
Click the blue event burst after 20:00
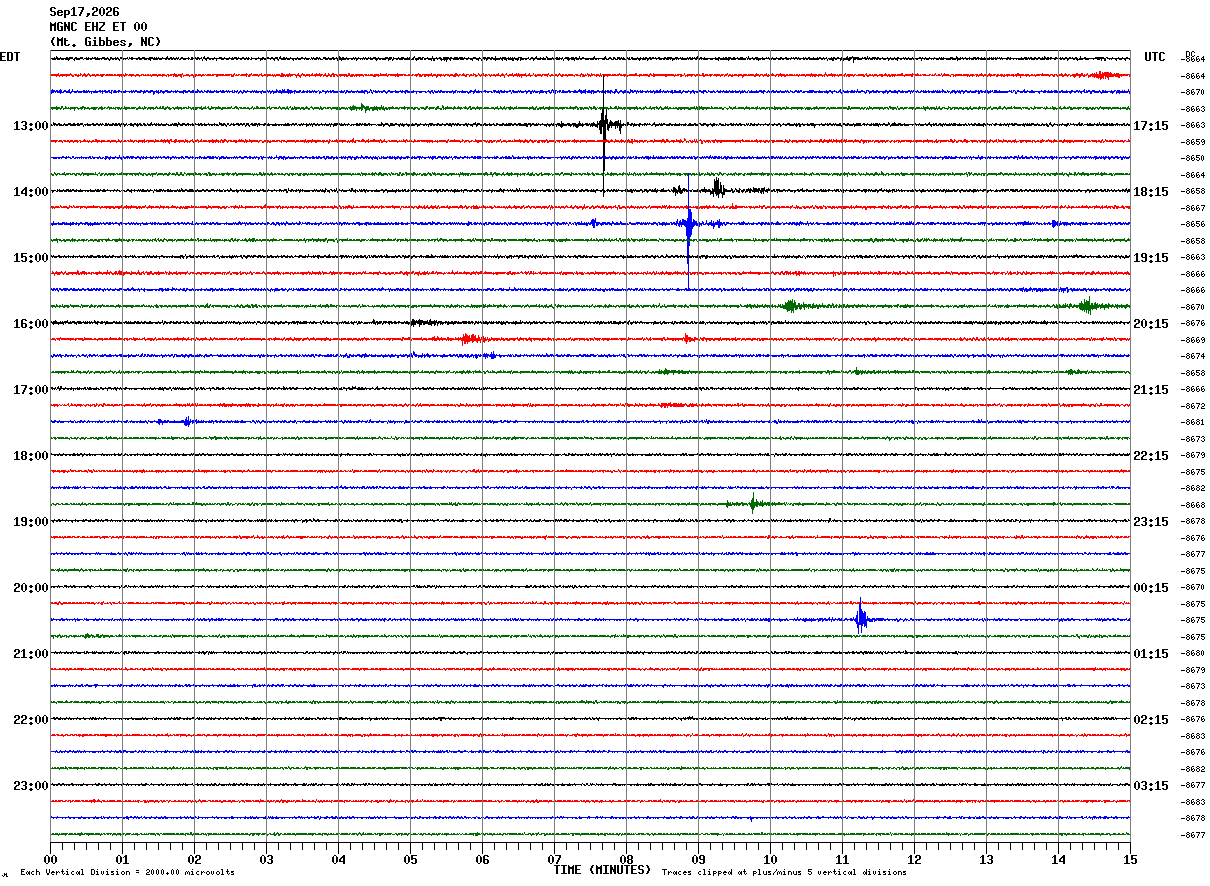coord(861,619)
